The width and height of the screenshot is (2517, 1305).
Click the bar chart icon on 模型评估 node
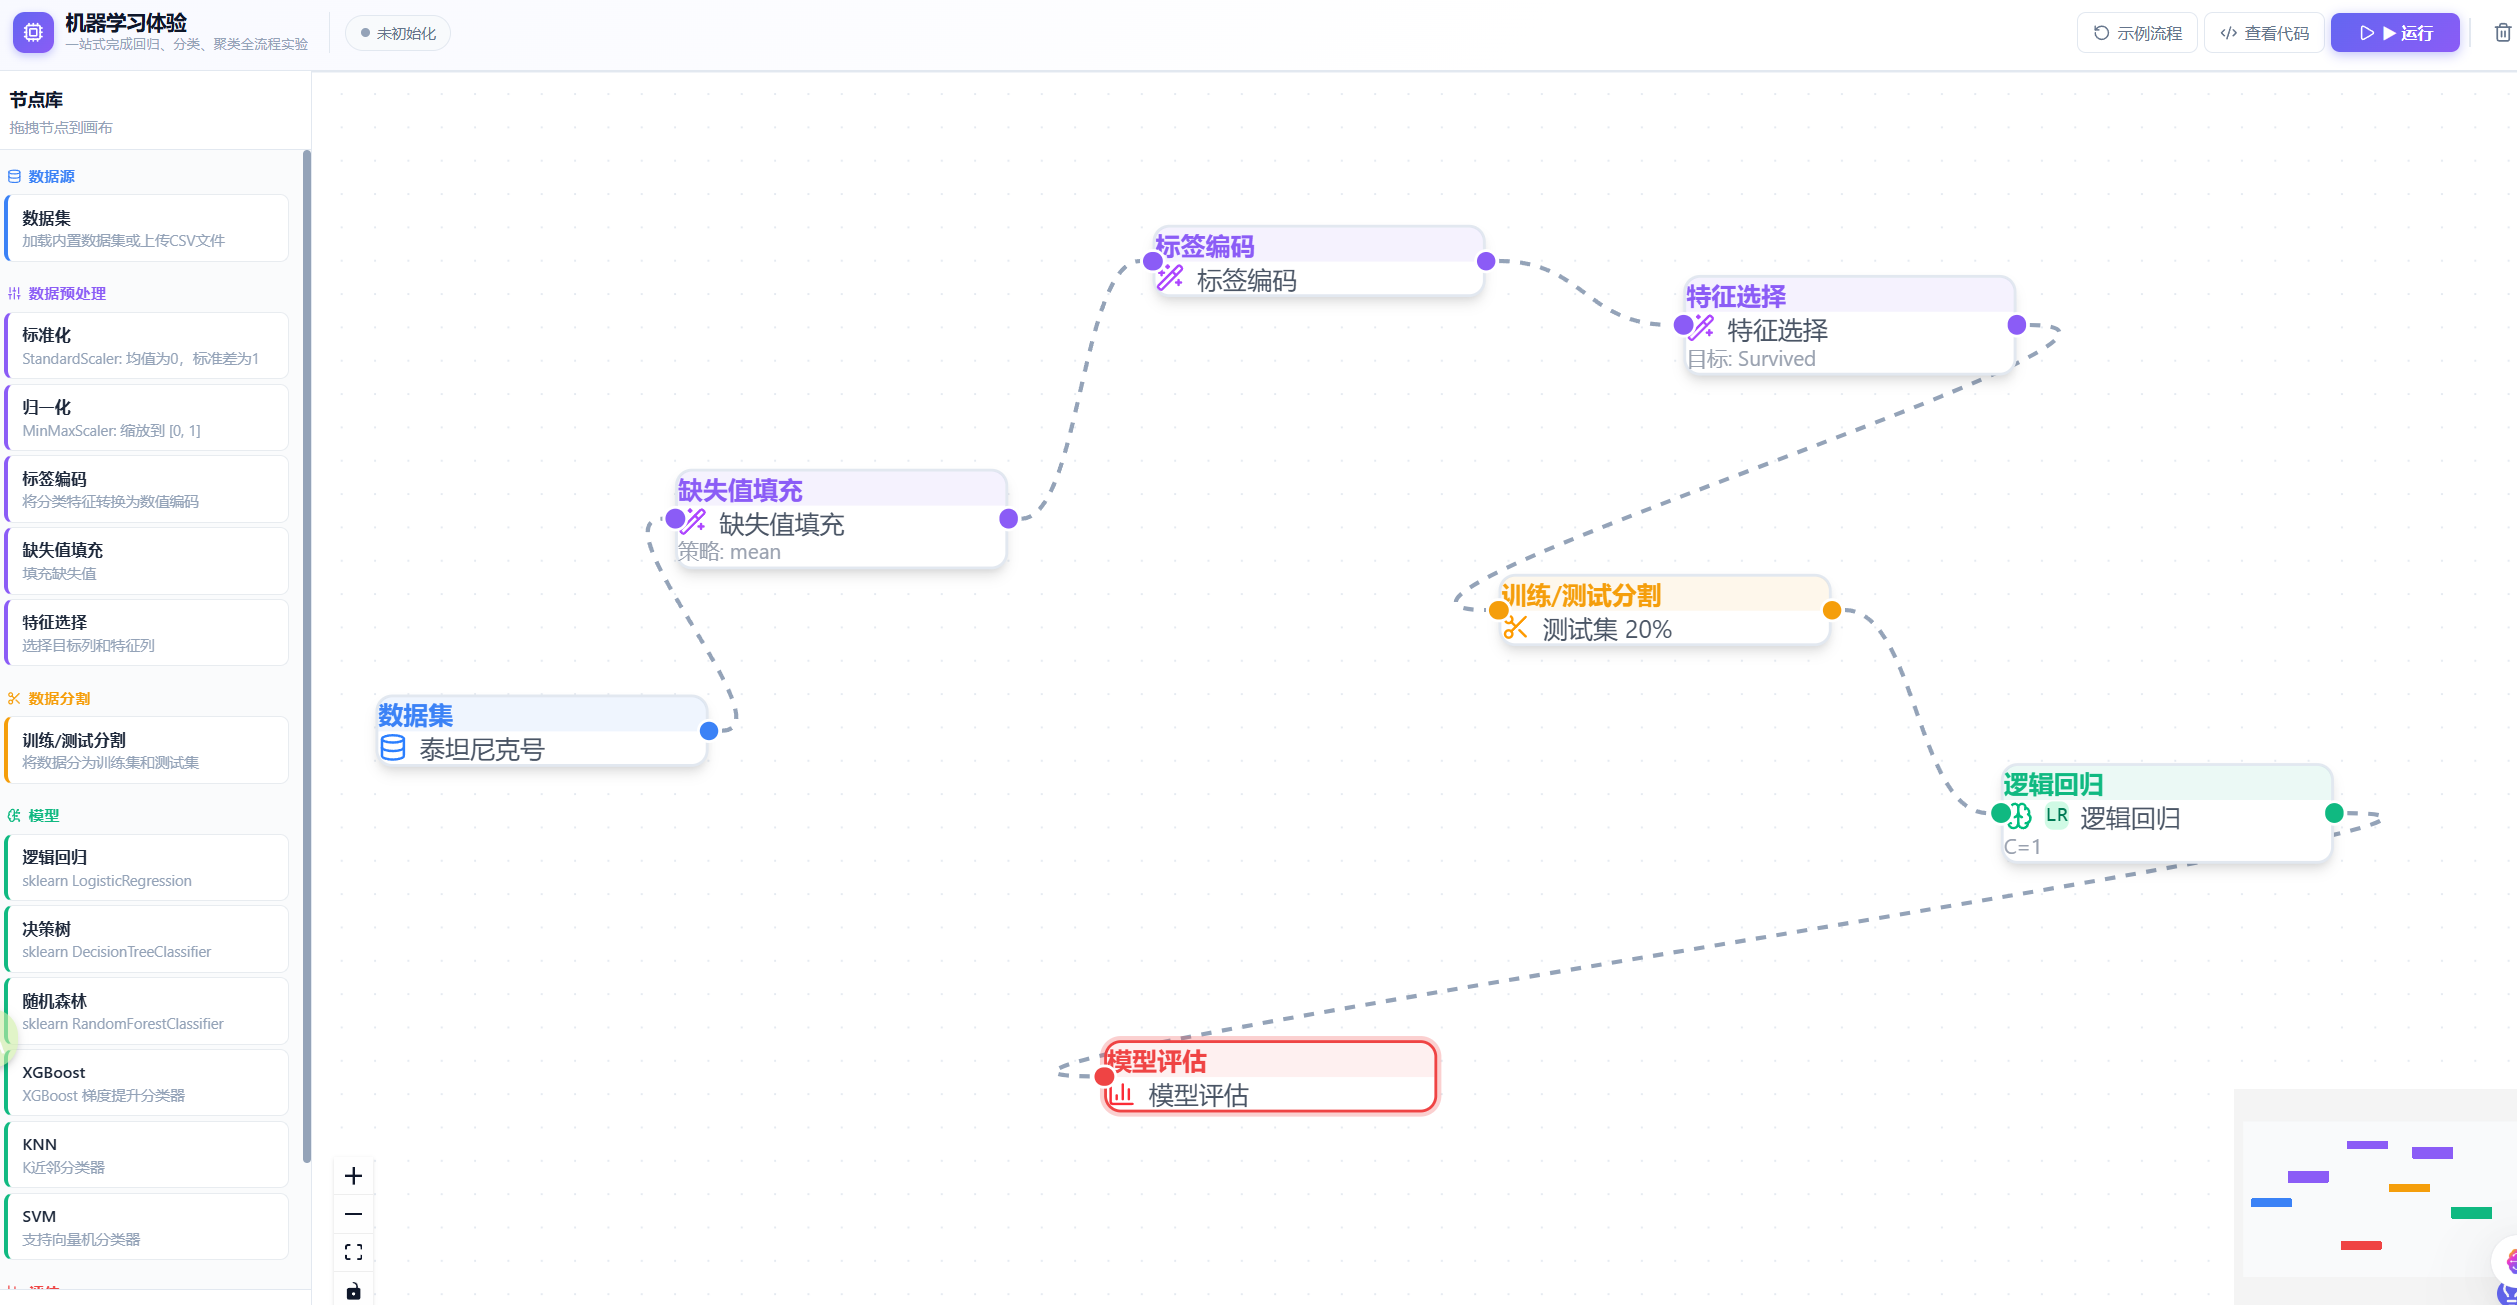(x=1121, y=1094)
